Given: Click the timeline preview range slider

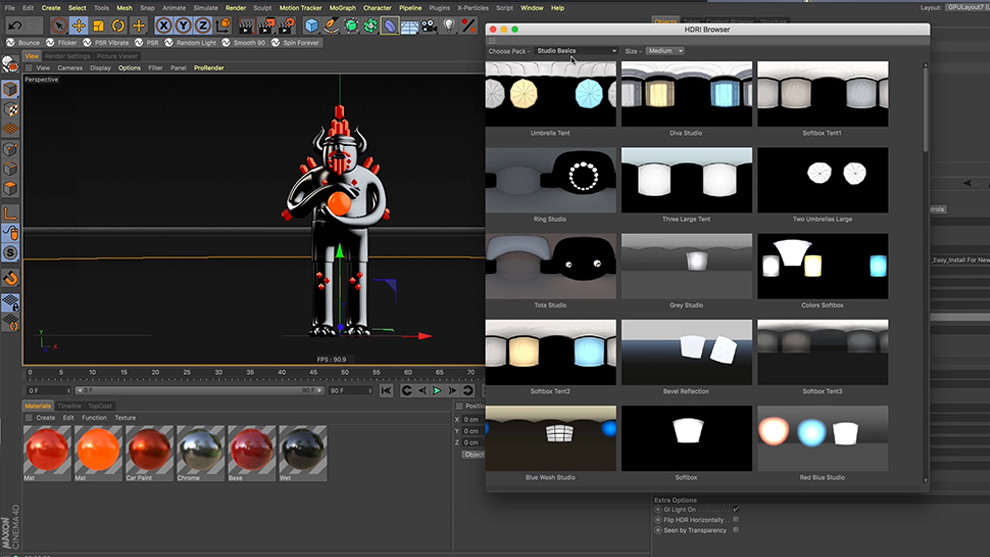Looking at the screenshot, I should pyautogui.click(x=200, y=391).
